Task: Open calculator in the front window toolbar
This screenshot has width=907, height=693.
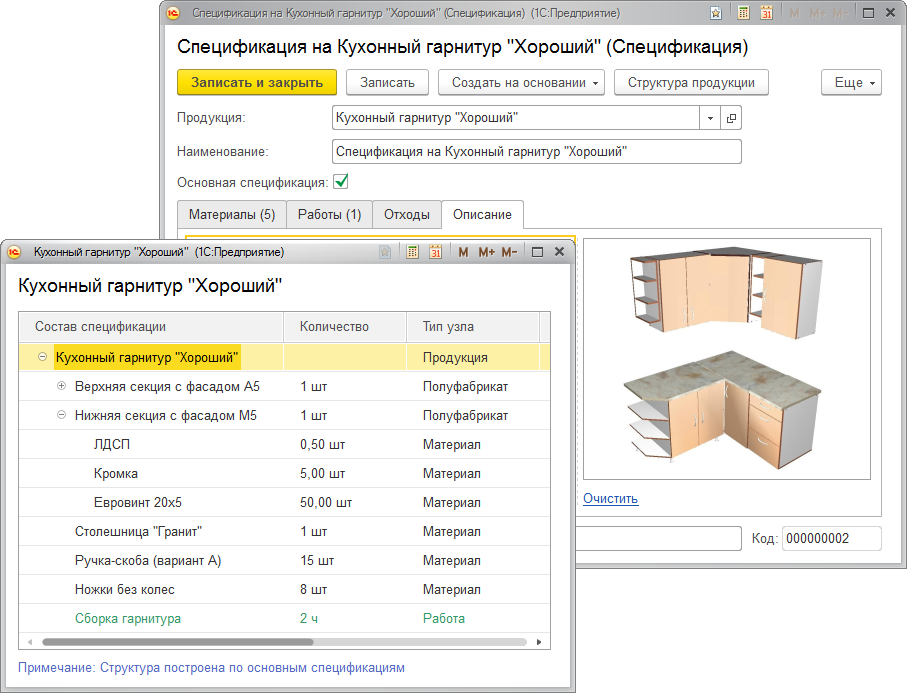Action: tap(412, 252)
